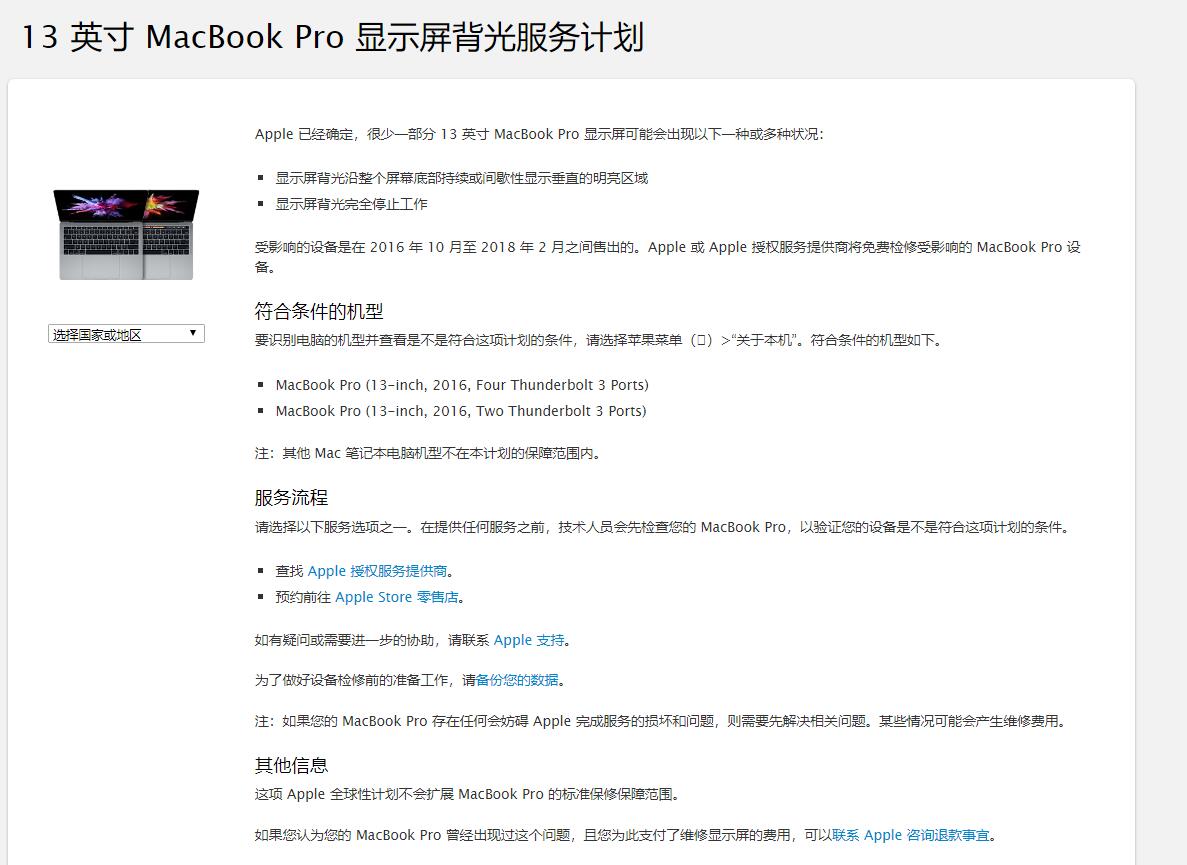Image resolution: width=1187 pixels, height=865 pixels.
Task: Click the MacBook Pro Two Thunderbolt 3 Ports entry
Action: 458,411
